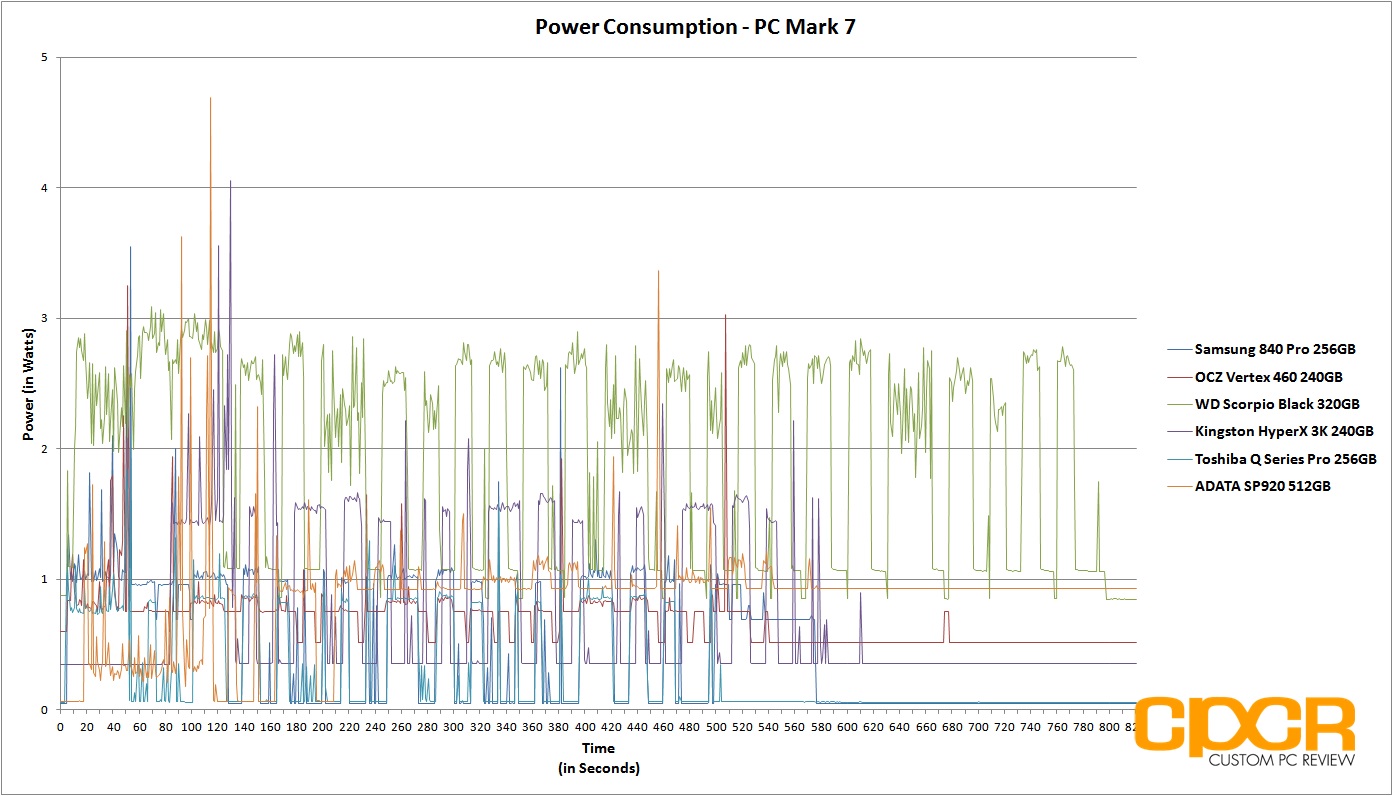1393x796 pixels.
Task: Click the x-axis tick label 300
Action: tap(454, 726)
